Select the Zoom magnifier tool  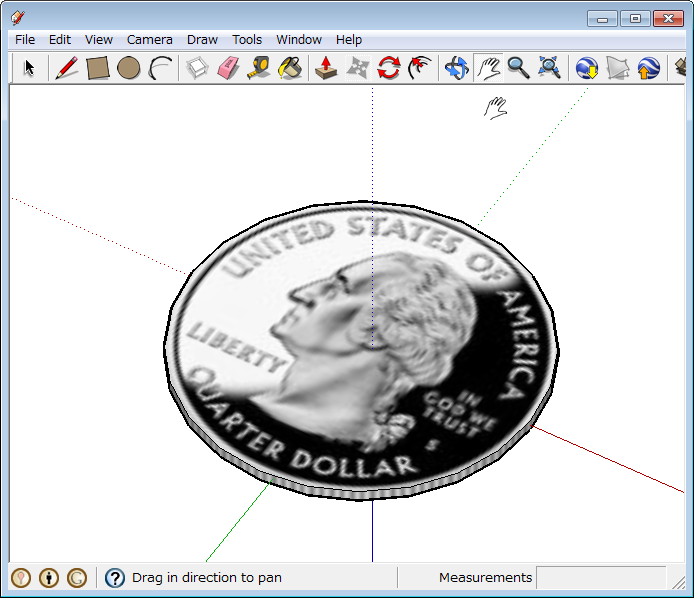(x=518, y=68)
